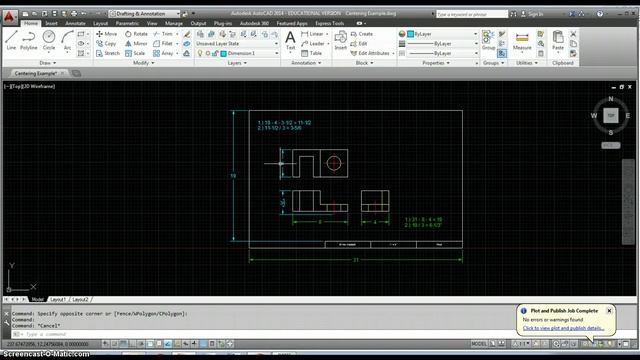Click the Linear dimension tool
Viewport: 640px width, 360px height.
click(x=312, y=34)
